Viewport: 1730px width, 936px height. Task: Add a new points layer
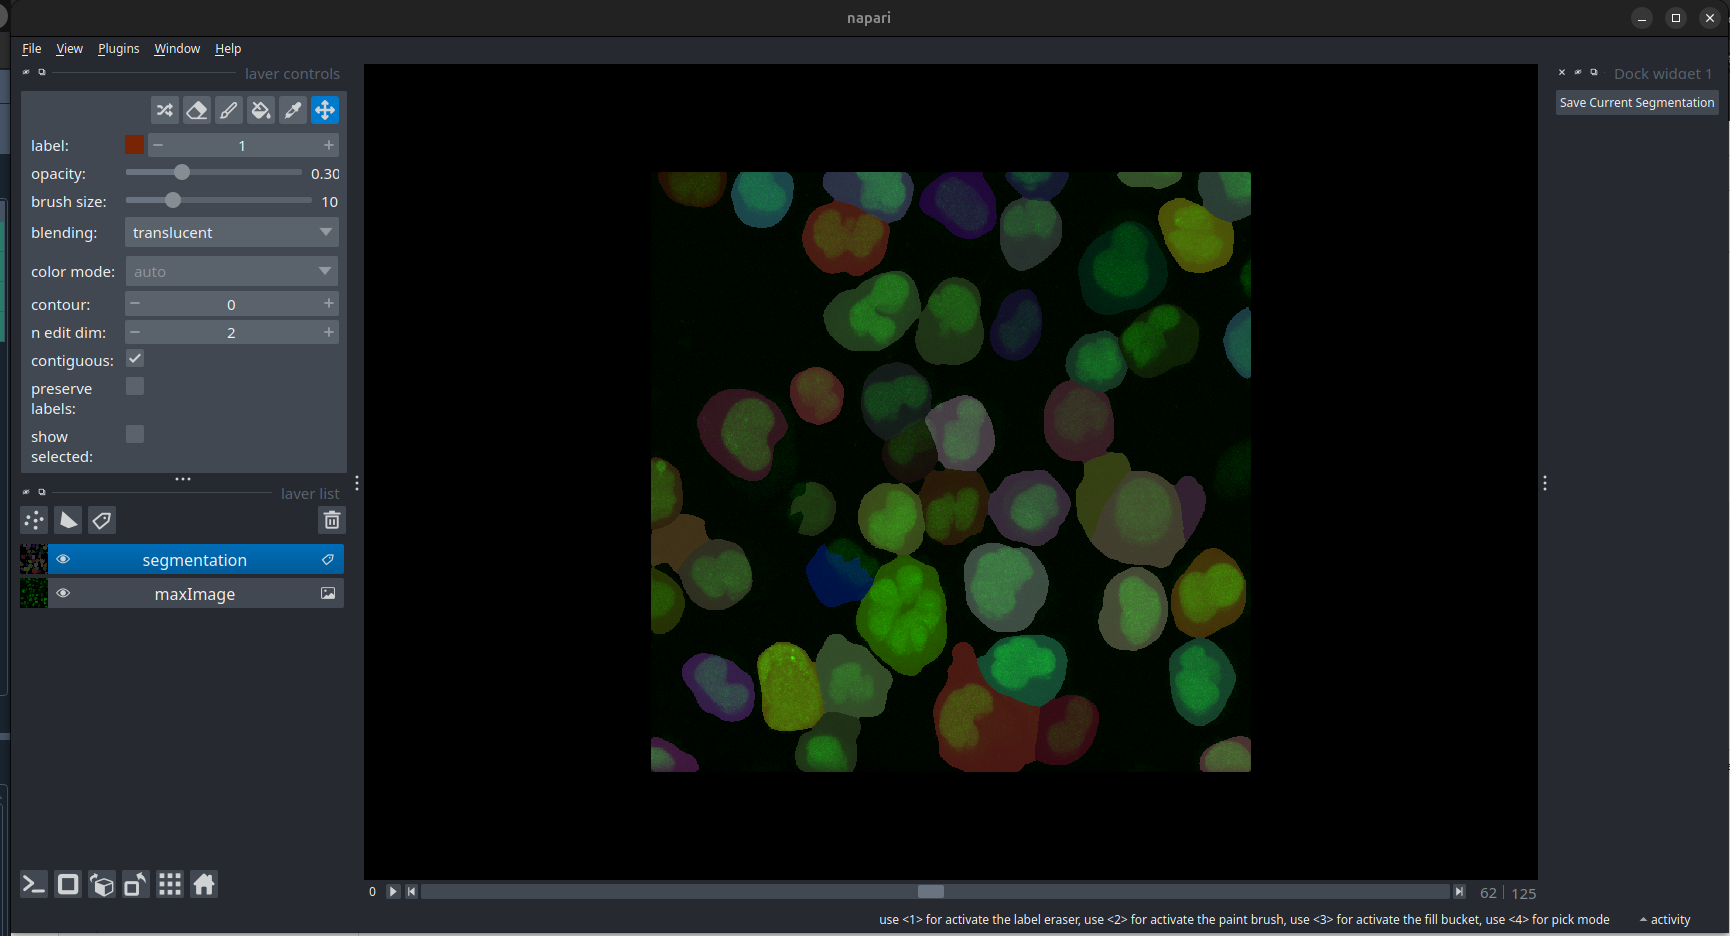pyautogui.click(x=34, y=520)
